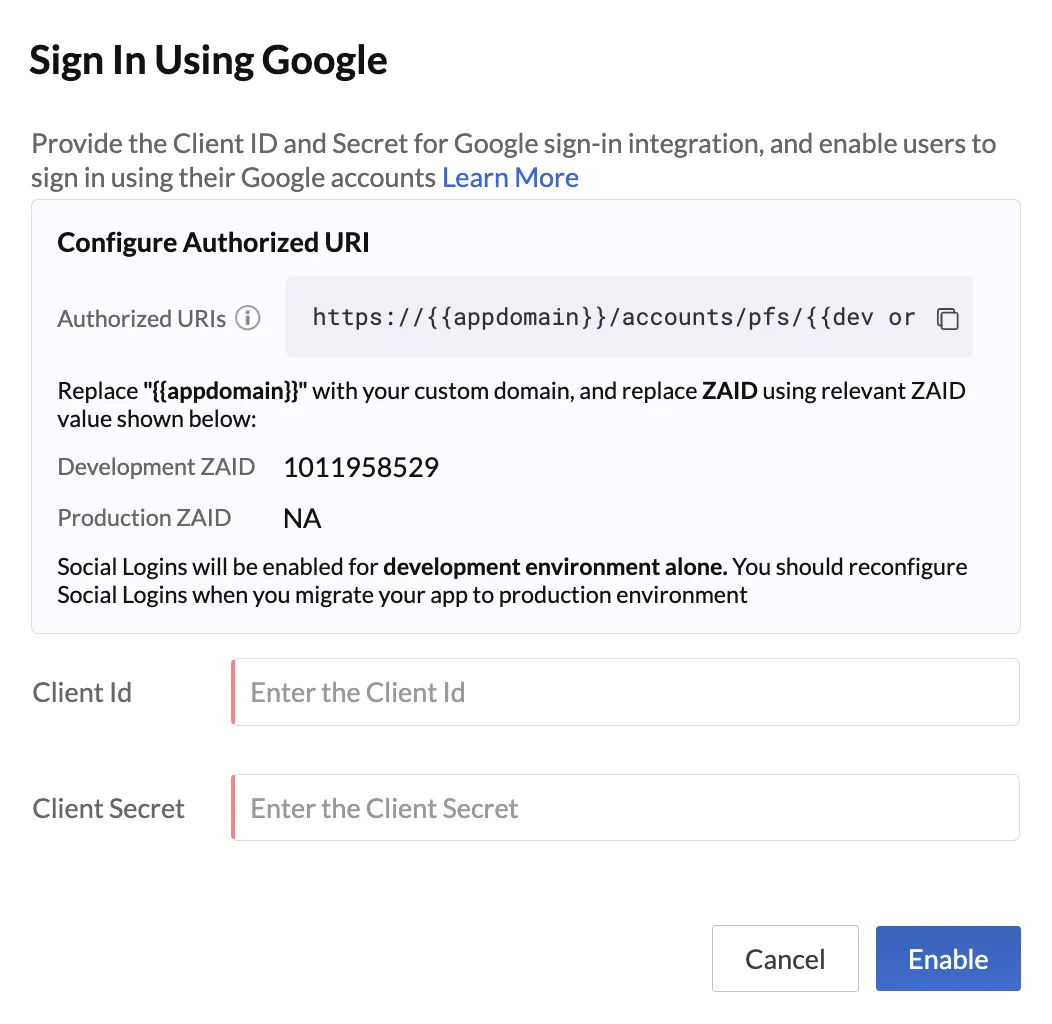
Task: Click the Configure Authorized URI heading
Action: (x=213, y=242)
